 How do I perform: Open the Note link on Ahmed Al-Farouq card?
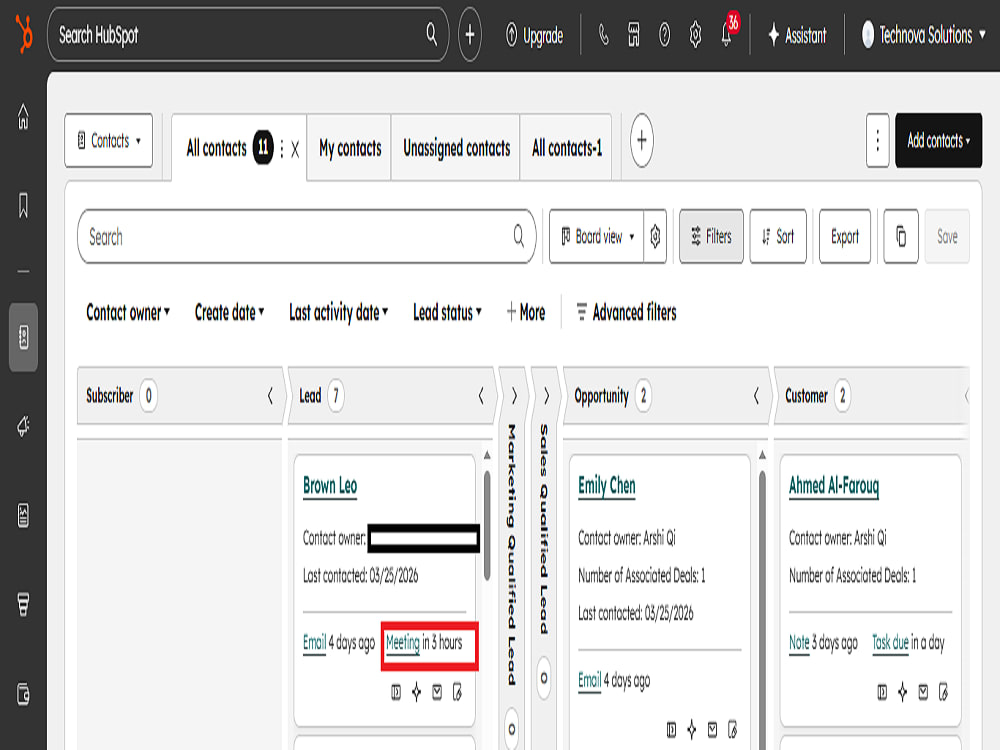coord(799,643)
